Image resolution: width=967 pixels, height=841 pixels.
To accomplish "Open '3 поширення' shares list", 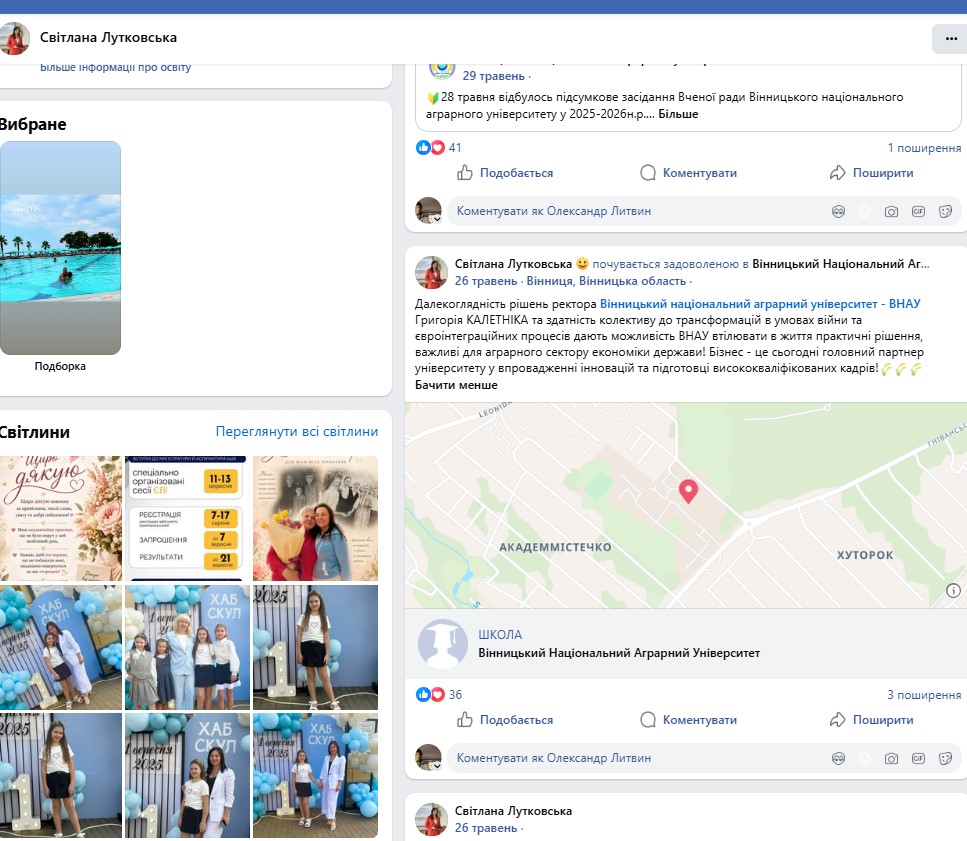I will [924, 695].
